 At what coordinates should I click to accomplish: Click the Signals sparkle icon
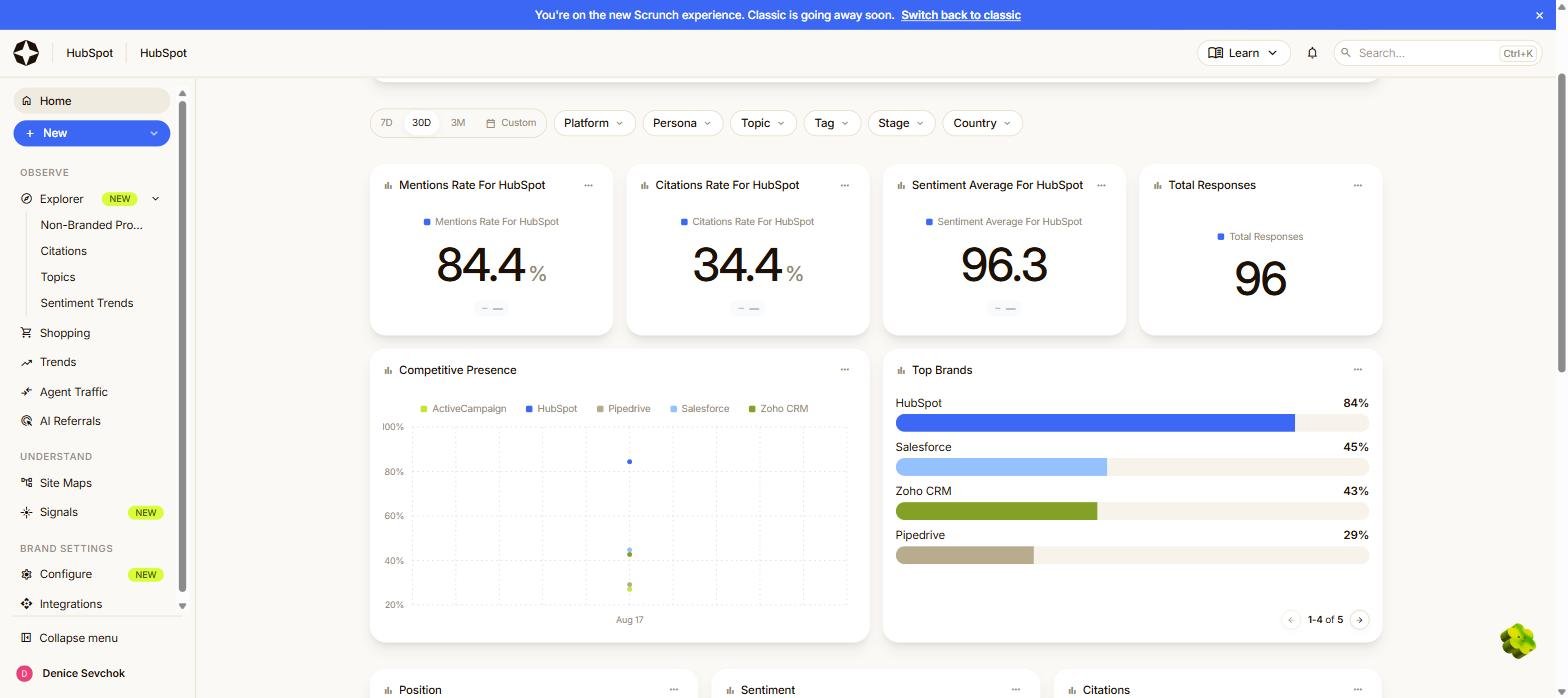point(26,512)
